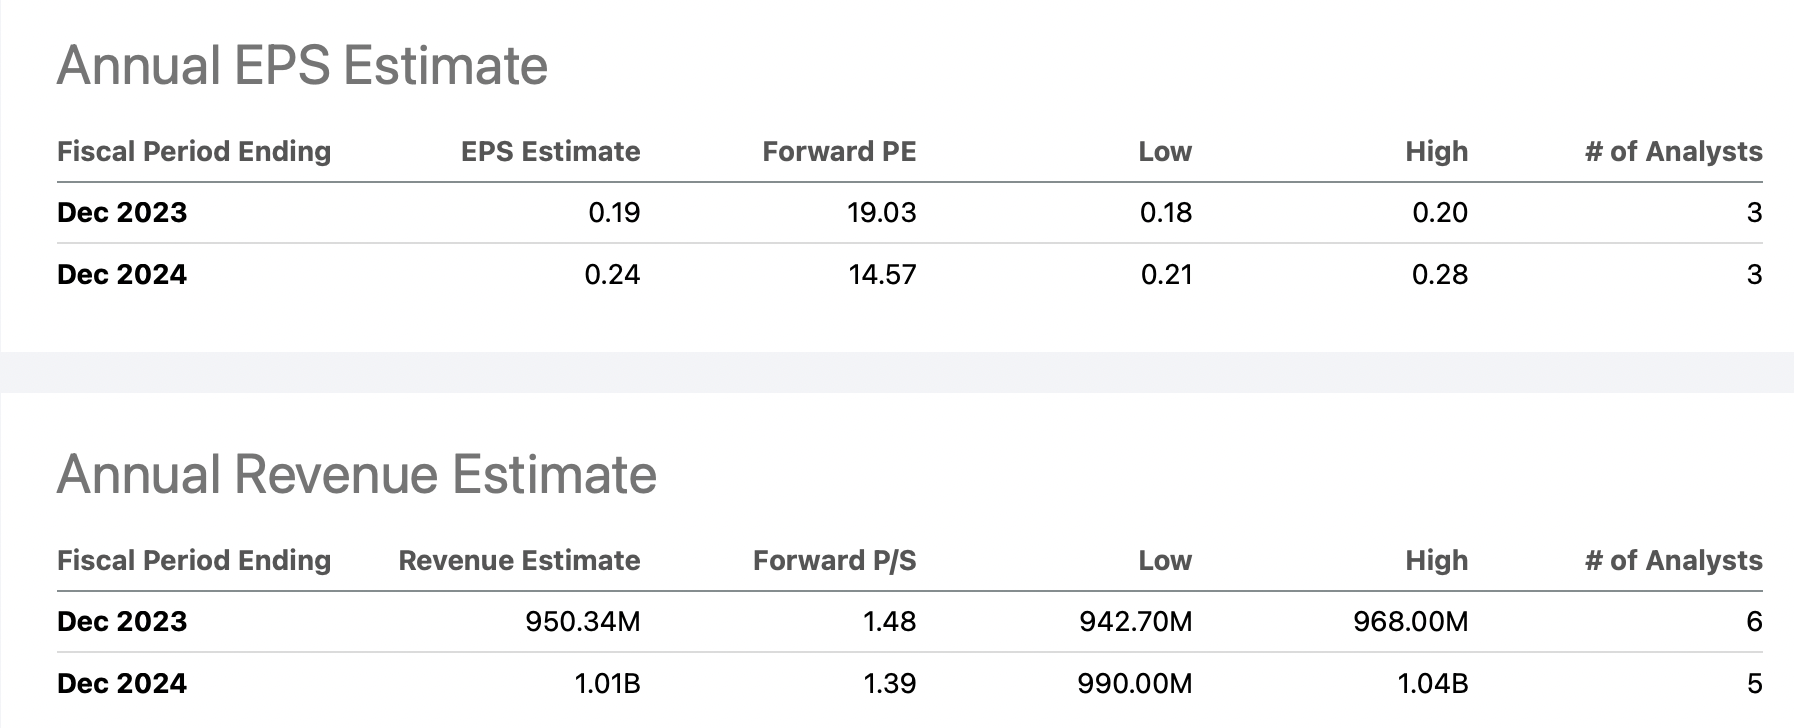Click Dec 2023 in the Revenue table
The image size is (1794, 728).
click(x=122, y=622)
